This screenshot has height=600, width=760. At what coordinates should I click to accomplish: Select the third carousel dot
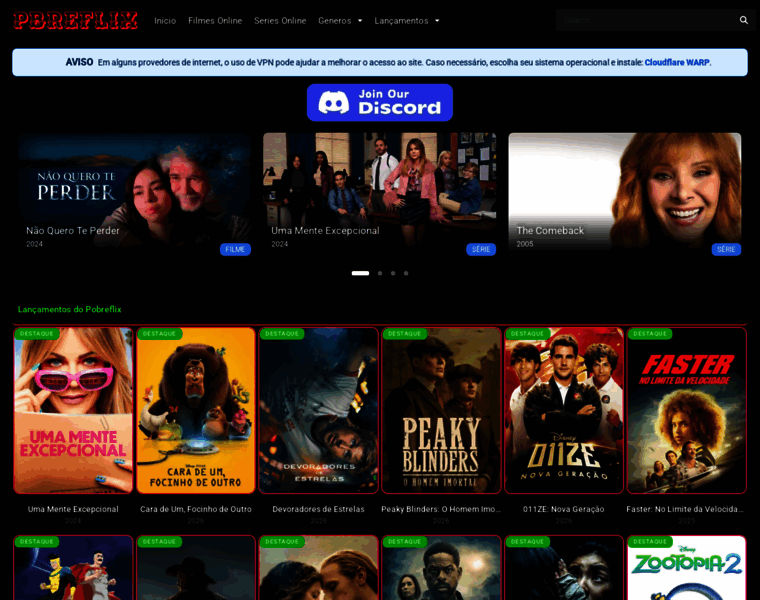(393, 273)
